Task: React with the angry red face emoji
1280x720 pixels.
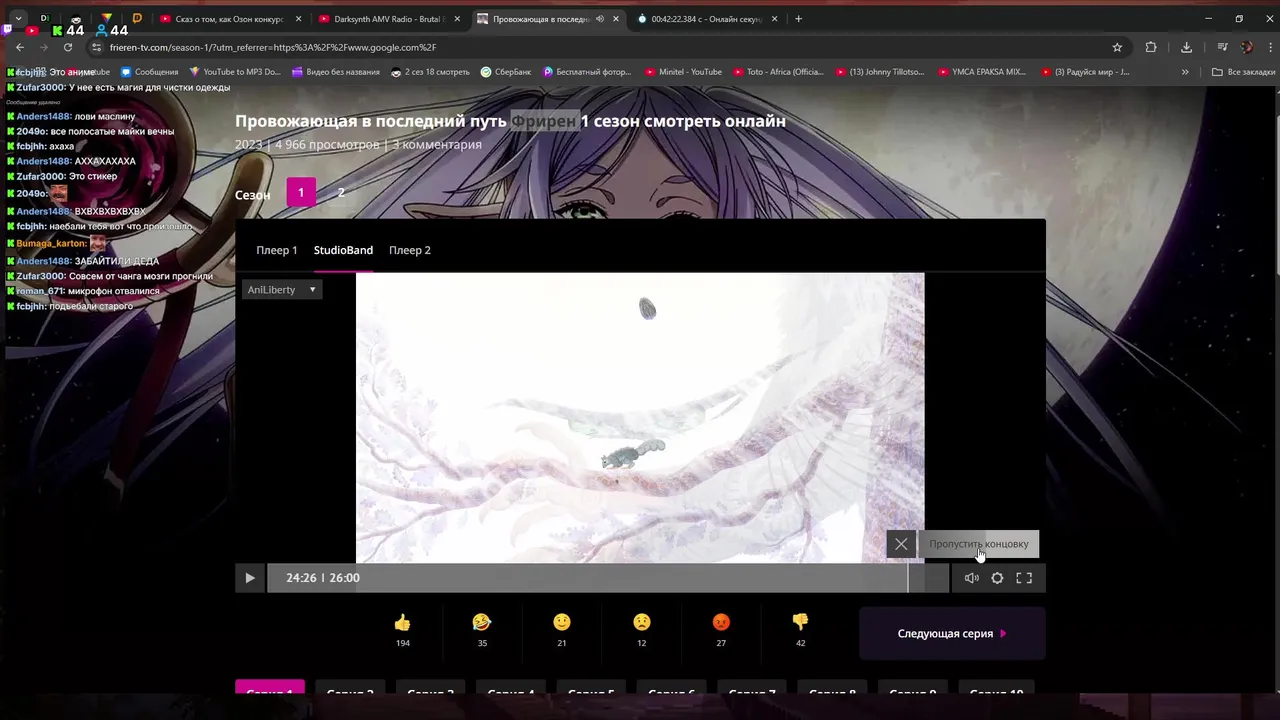Action: 721,623
